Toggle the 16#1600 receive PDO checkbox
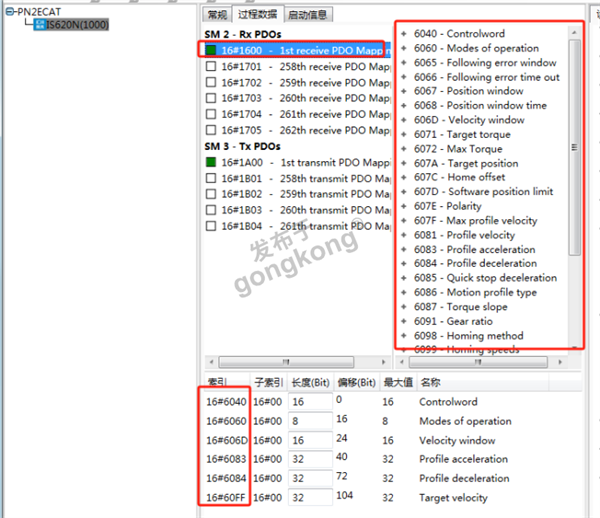The width and height of the screenshot is (600, 518). pyautogui.click(x=211, y=50)
